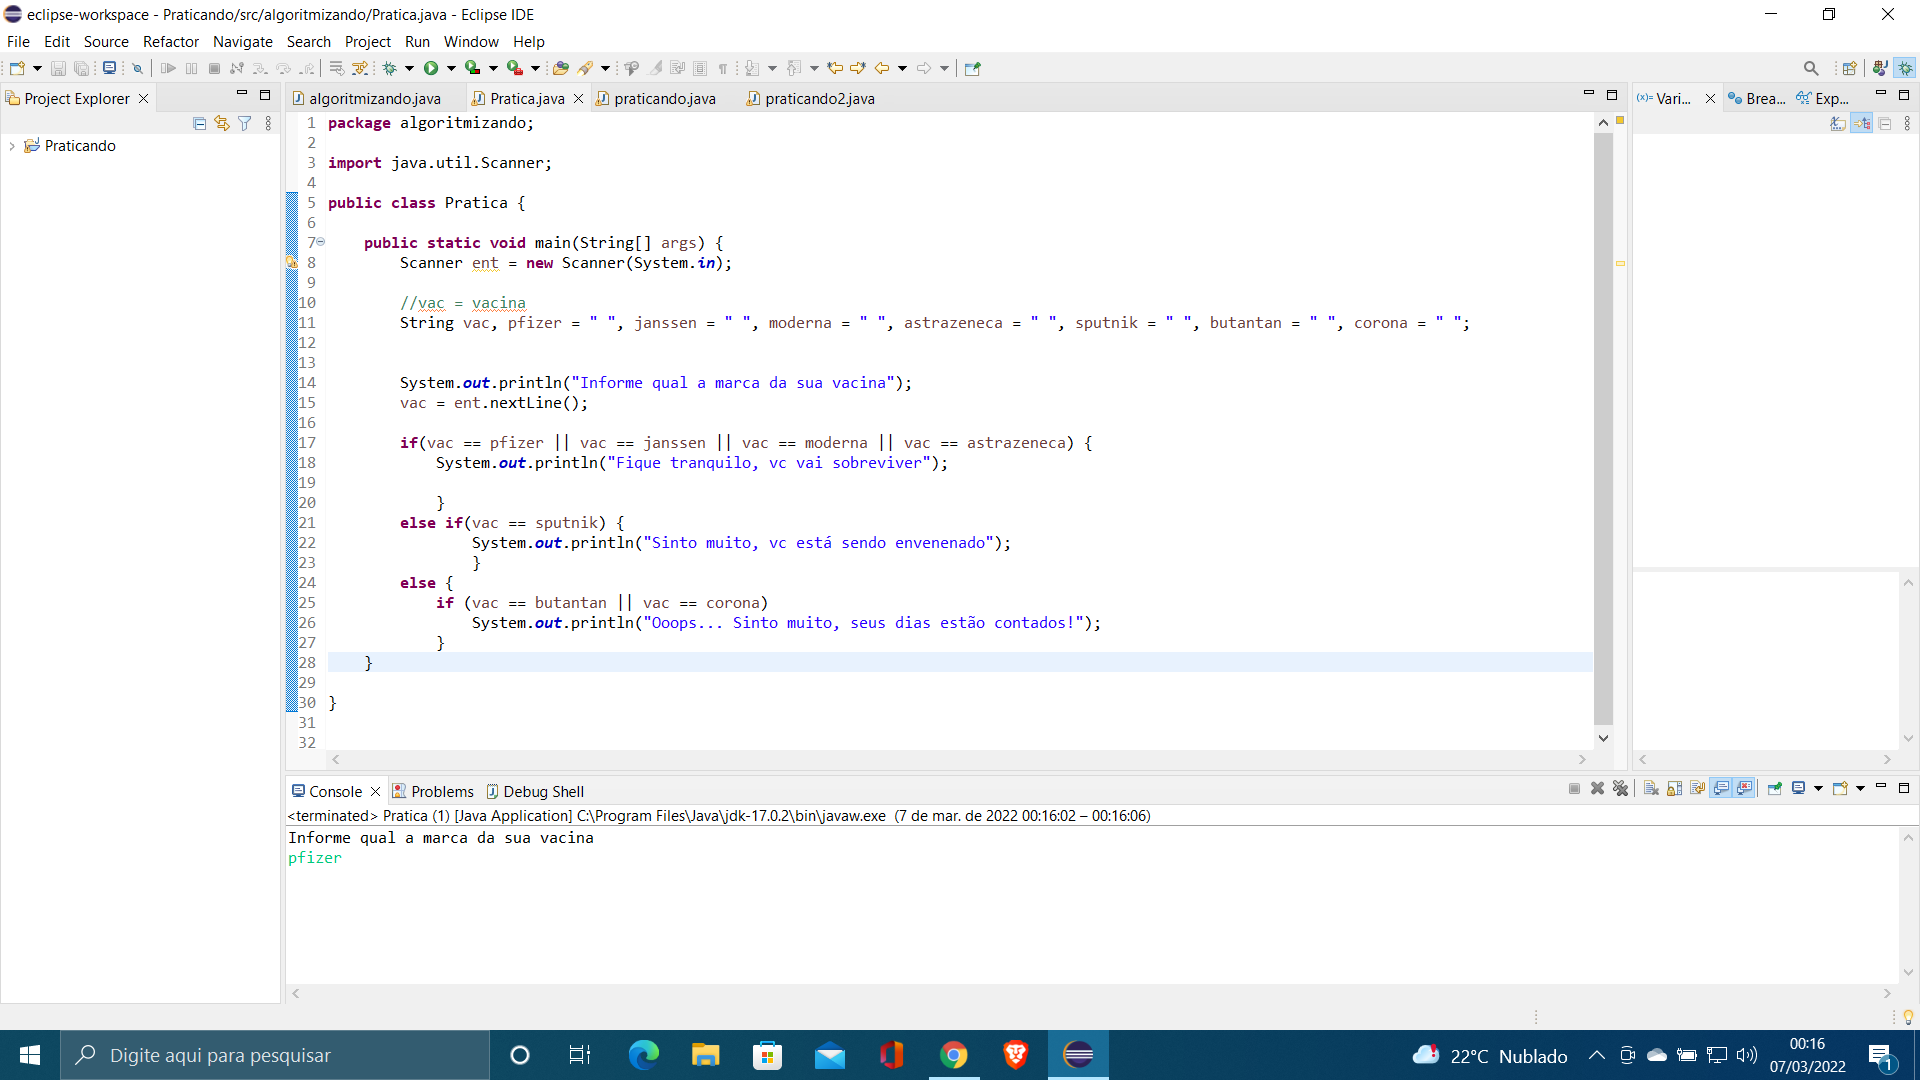Open the Open Console dropdown arrow

coord(1860,788)
